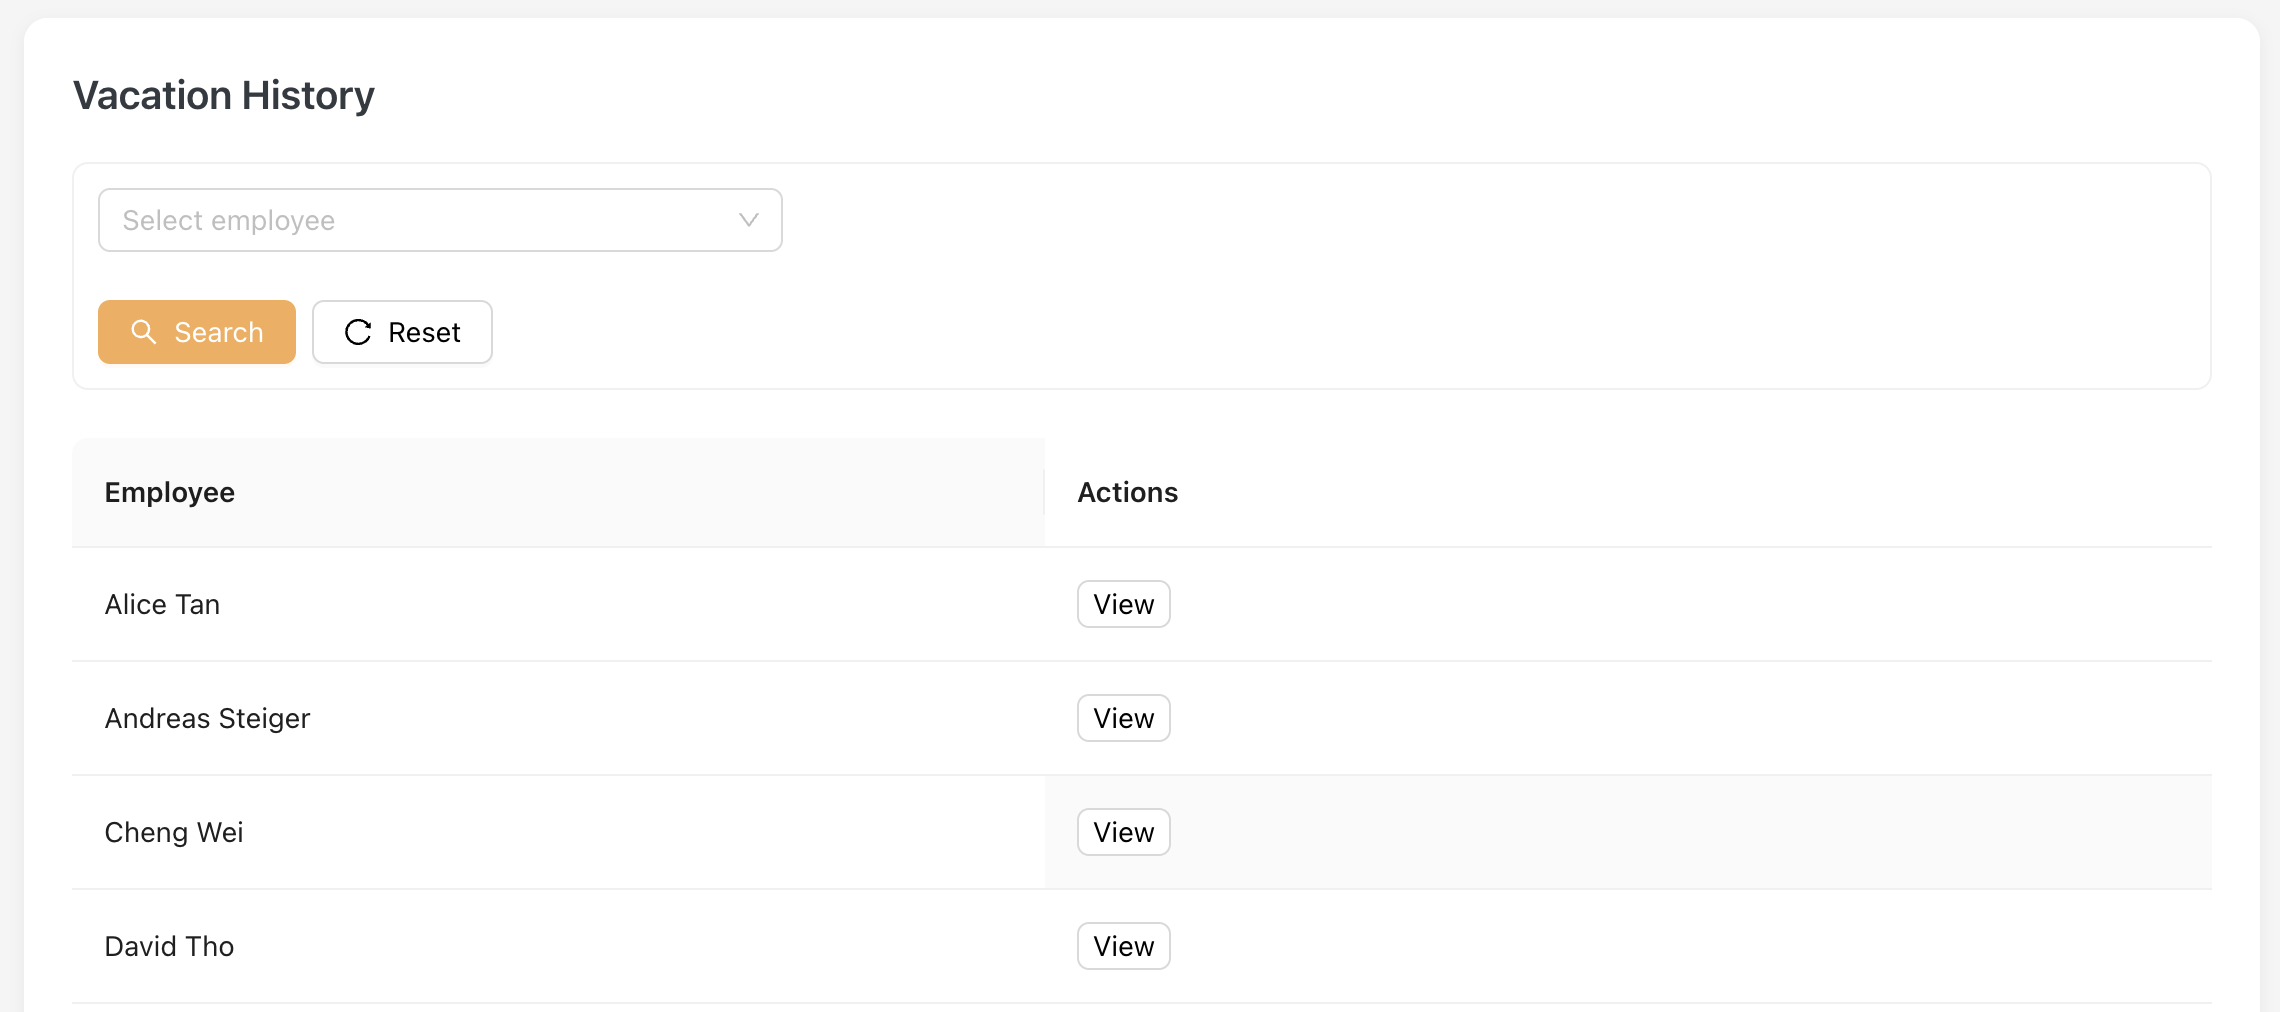The width and height of the screenshot is (2280, 1012).
Task: Click the Vacation History page title
Action: pos(223,96)
